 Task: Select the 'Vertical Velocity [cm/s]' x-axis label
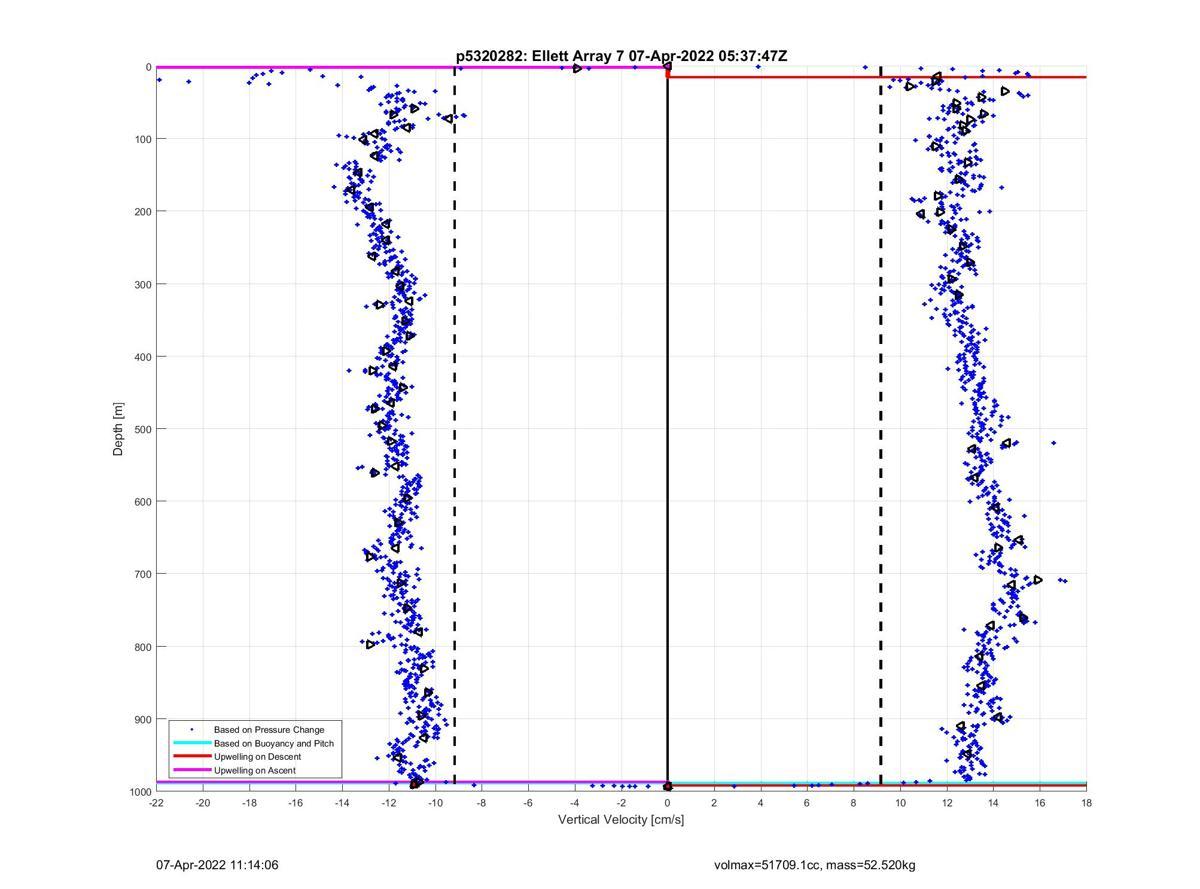[x=621, y=820]
